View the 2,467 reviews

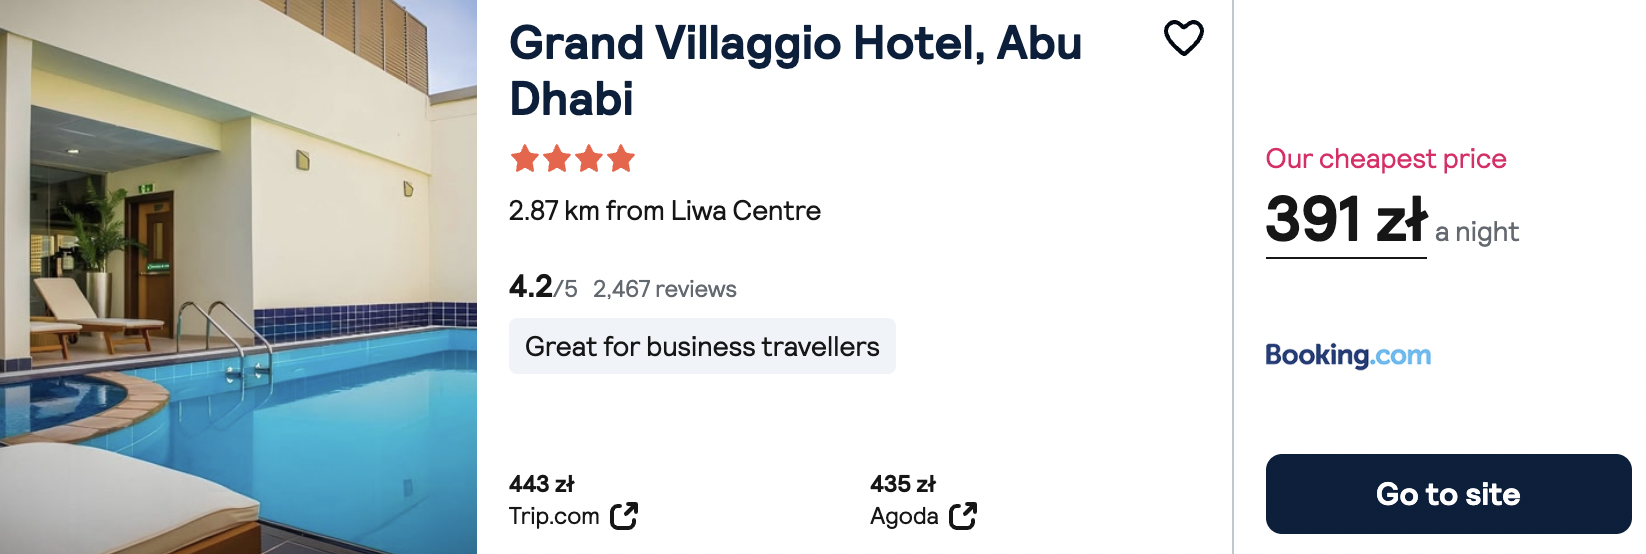[664, 289]
